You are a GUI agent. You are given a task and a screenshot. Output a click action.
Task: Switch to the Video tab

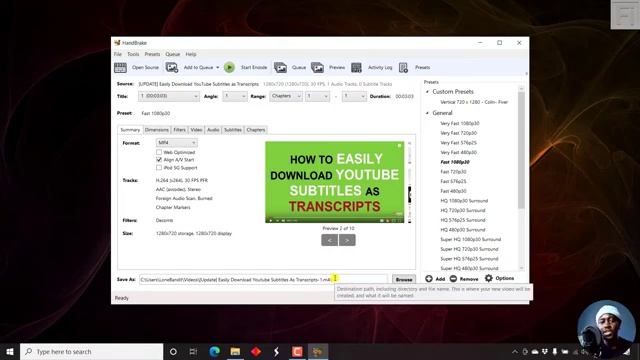click(196, 130)
